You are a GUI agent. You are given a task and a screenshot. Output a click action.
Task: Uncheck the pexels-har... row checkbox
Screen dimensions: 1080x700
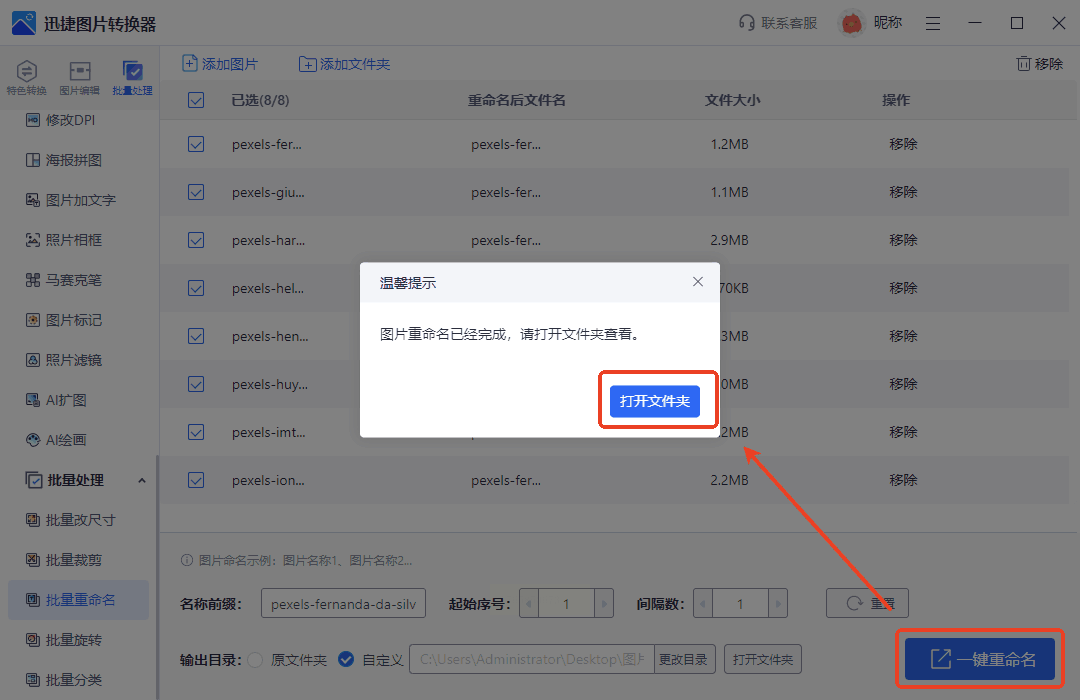[x=196, y=240]
